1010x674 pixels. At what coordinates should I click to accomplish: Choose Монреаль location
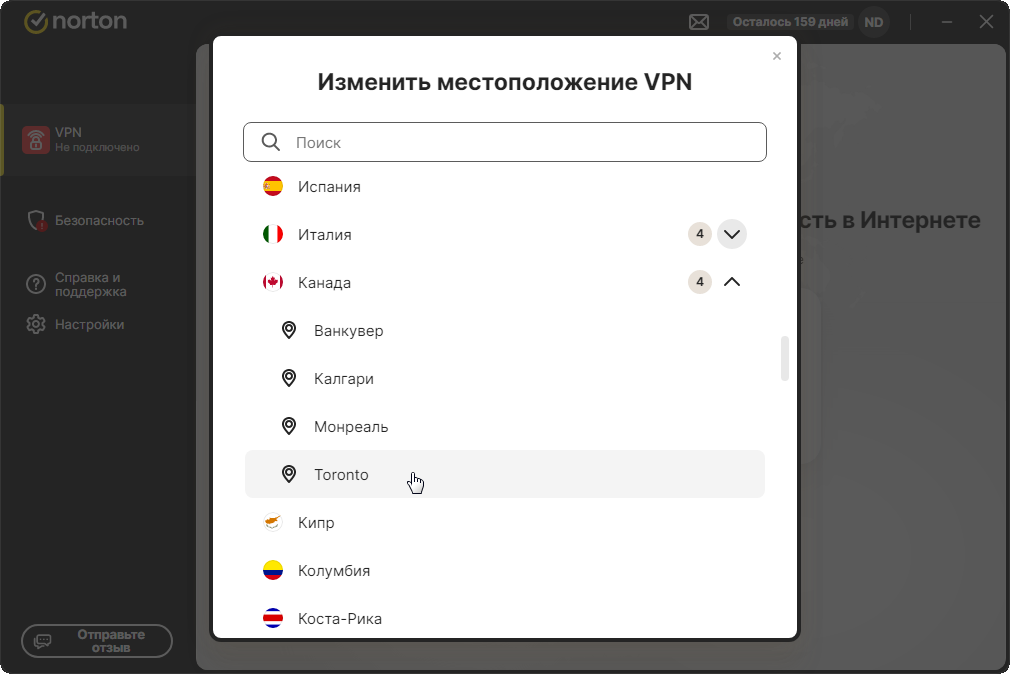click(350, 427)
